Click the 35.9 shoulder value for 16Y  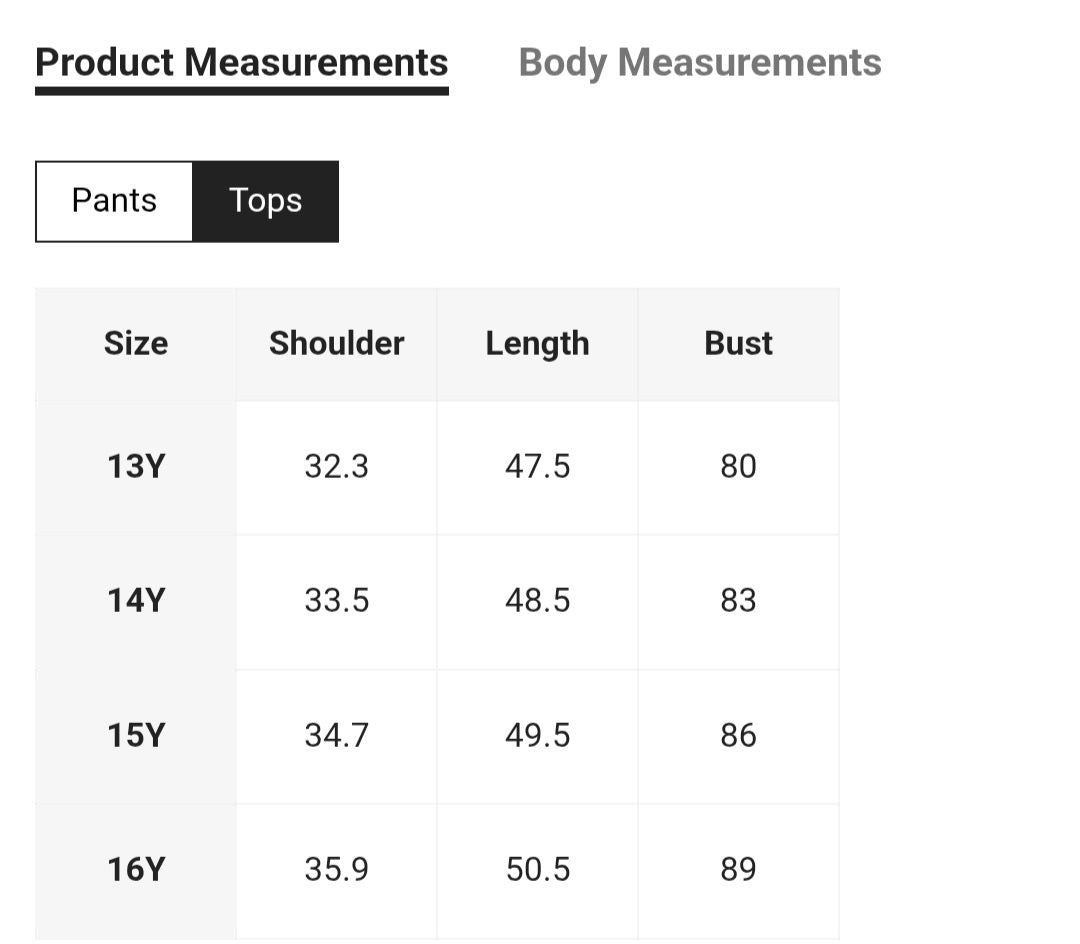tap(336, 870)
